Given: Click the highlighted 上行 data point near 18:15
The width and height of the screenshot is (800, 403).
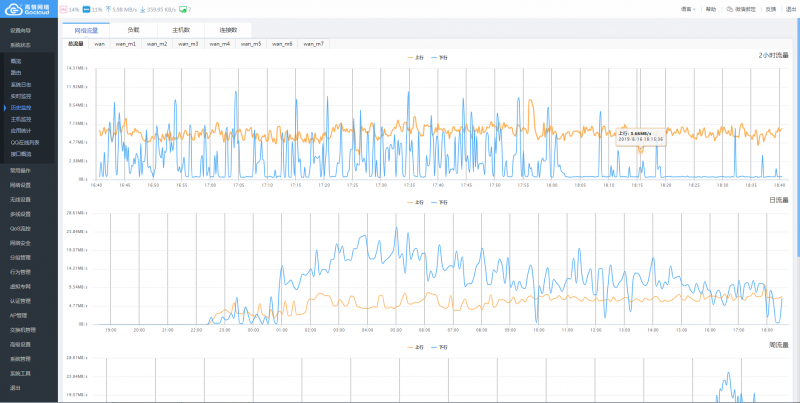Looking at the screenshot, I should [x=641, y=149].
